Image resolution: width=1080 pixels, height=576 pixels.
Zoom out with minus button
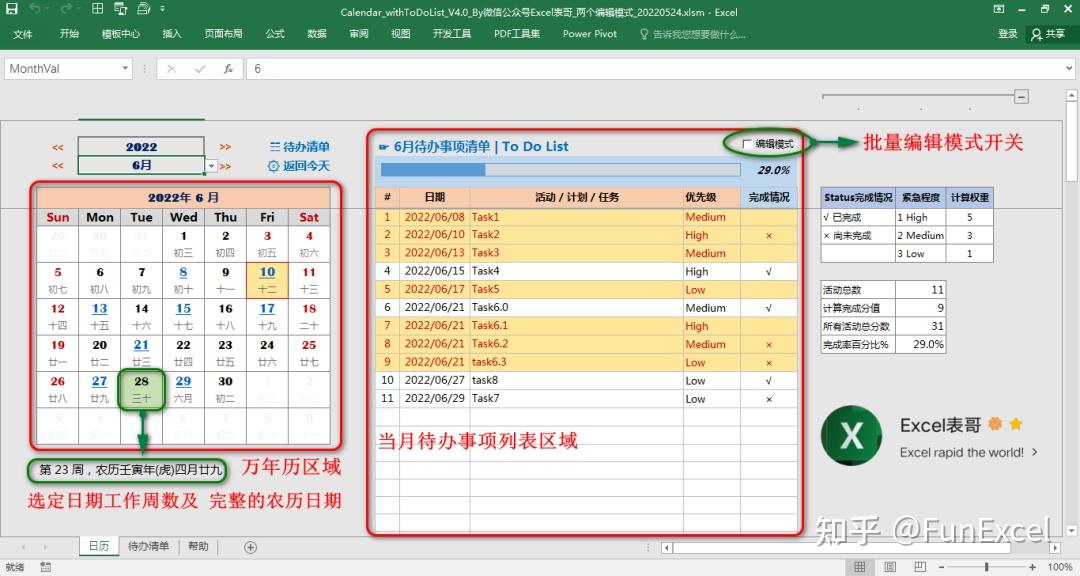click(x=941, y=566)
